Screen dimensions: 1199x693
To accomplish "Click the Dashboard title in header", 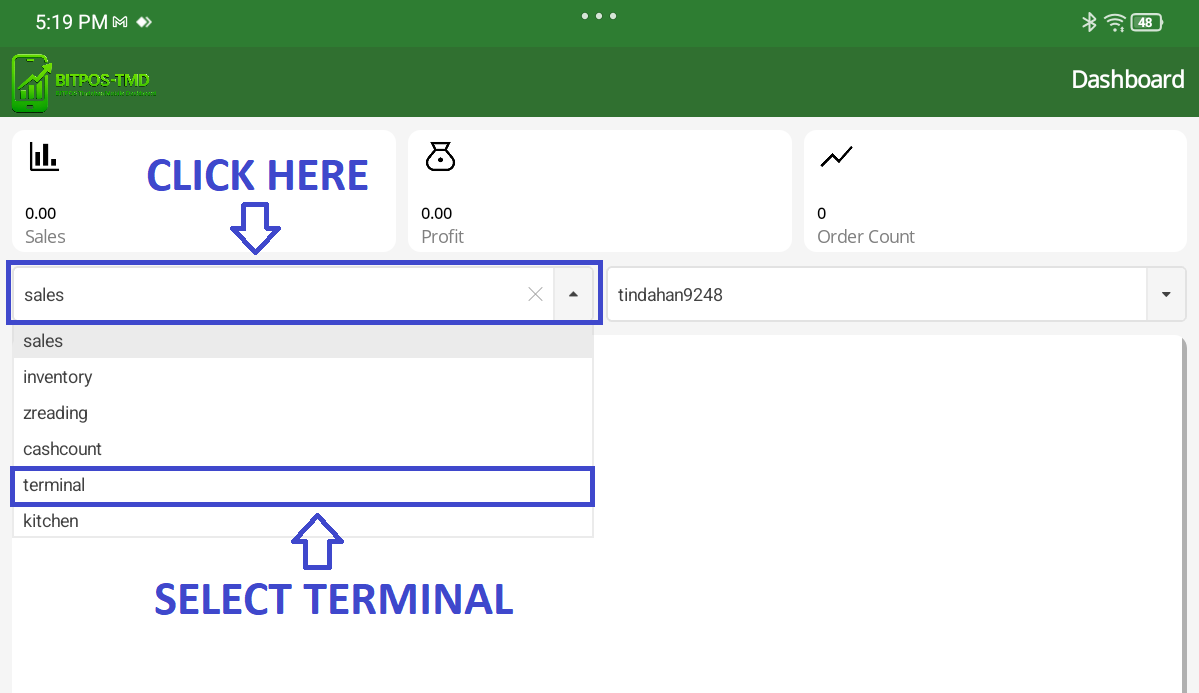I will click(x=1127, y=80).
